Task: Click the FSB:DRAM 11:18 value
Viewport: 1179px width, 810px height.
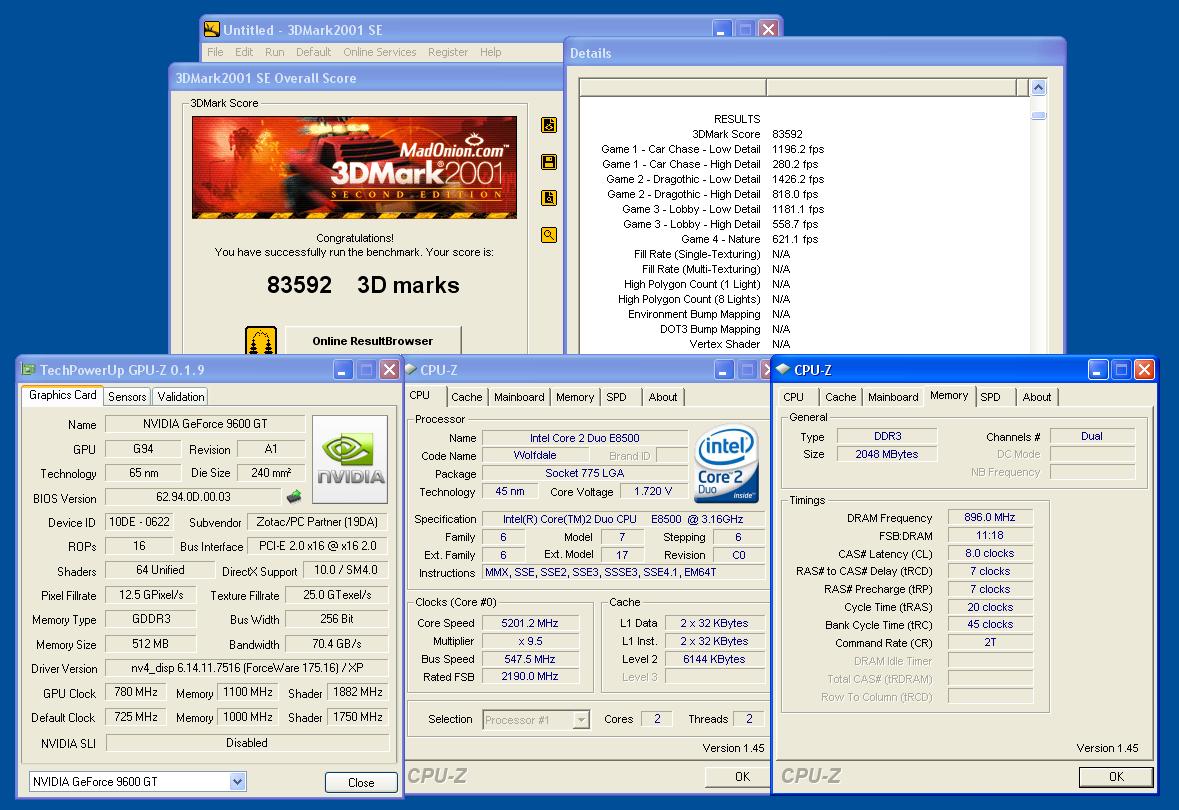Action: point(990,535)
